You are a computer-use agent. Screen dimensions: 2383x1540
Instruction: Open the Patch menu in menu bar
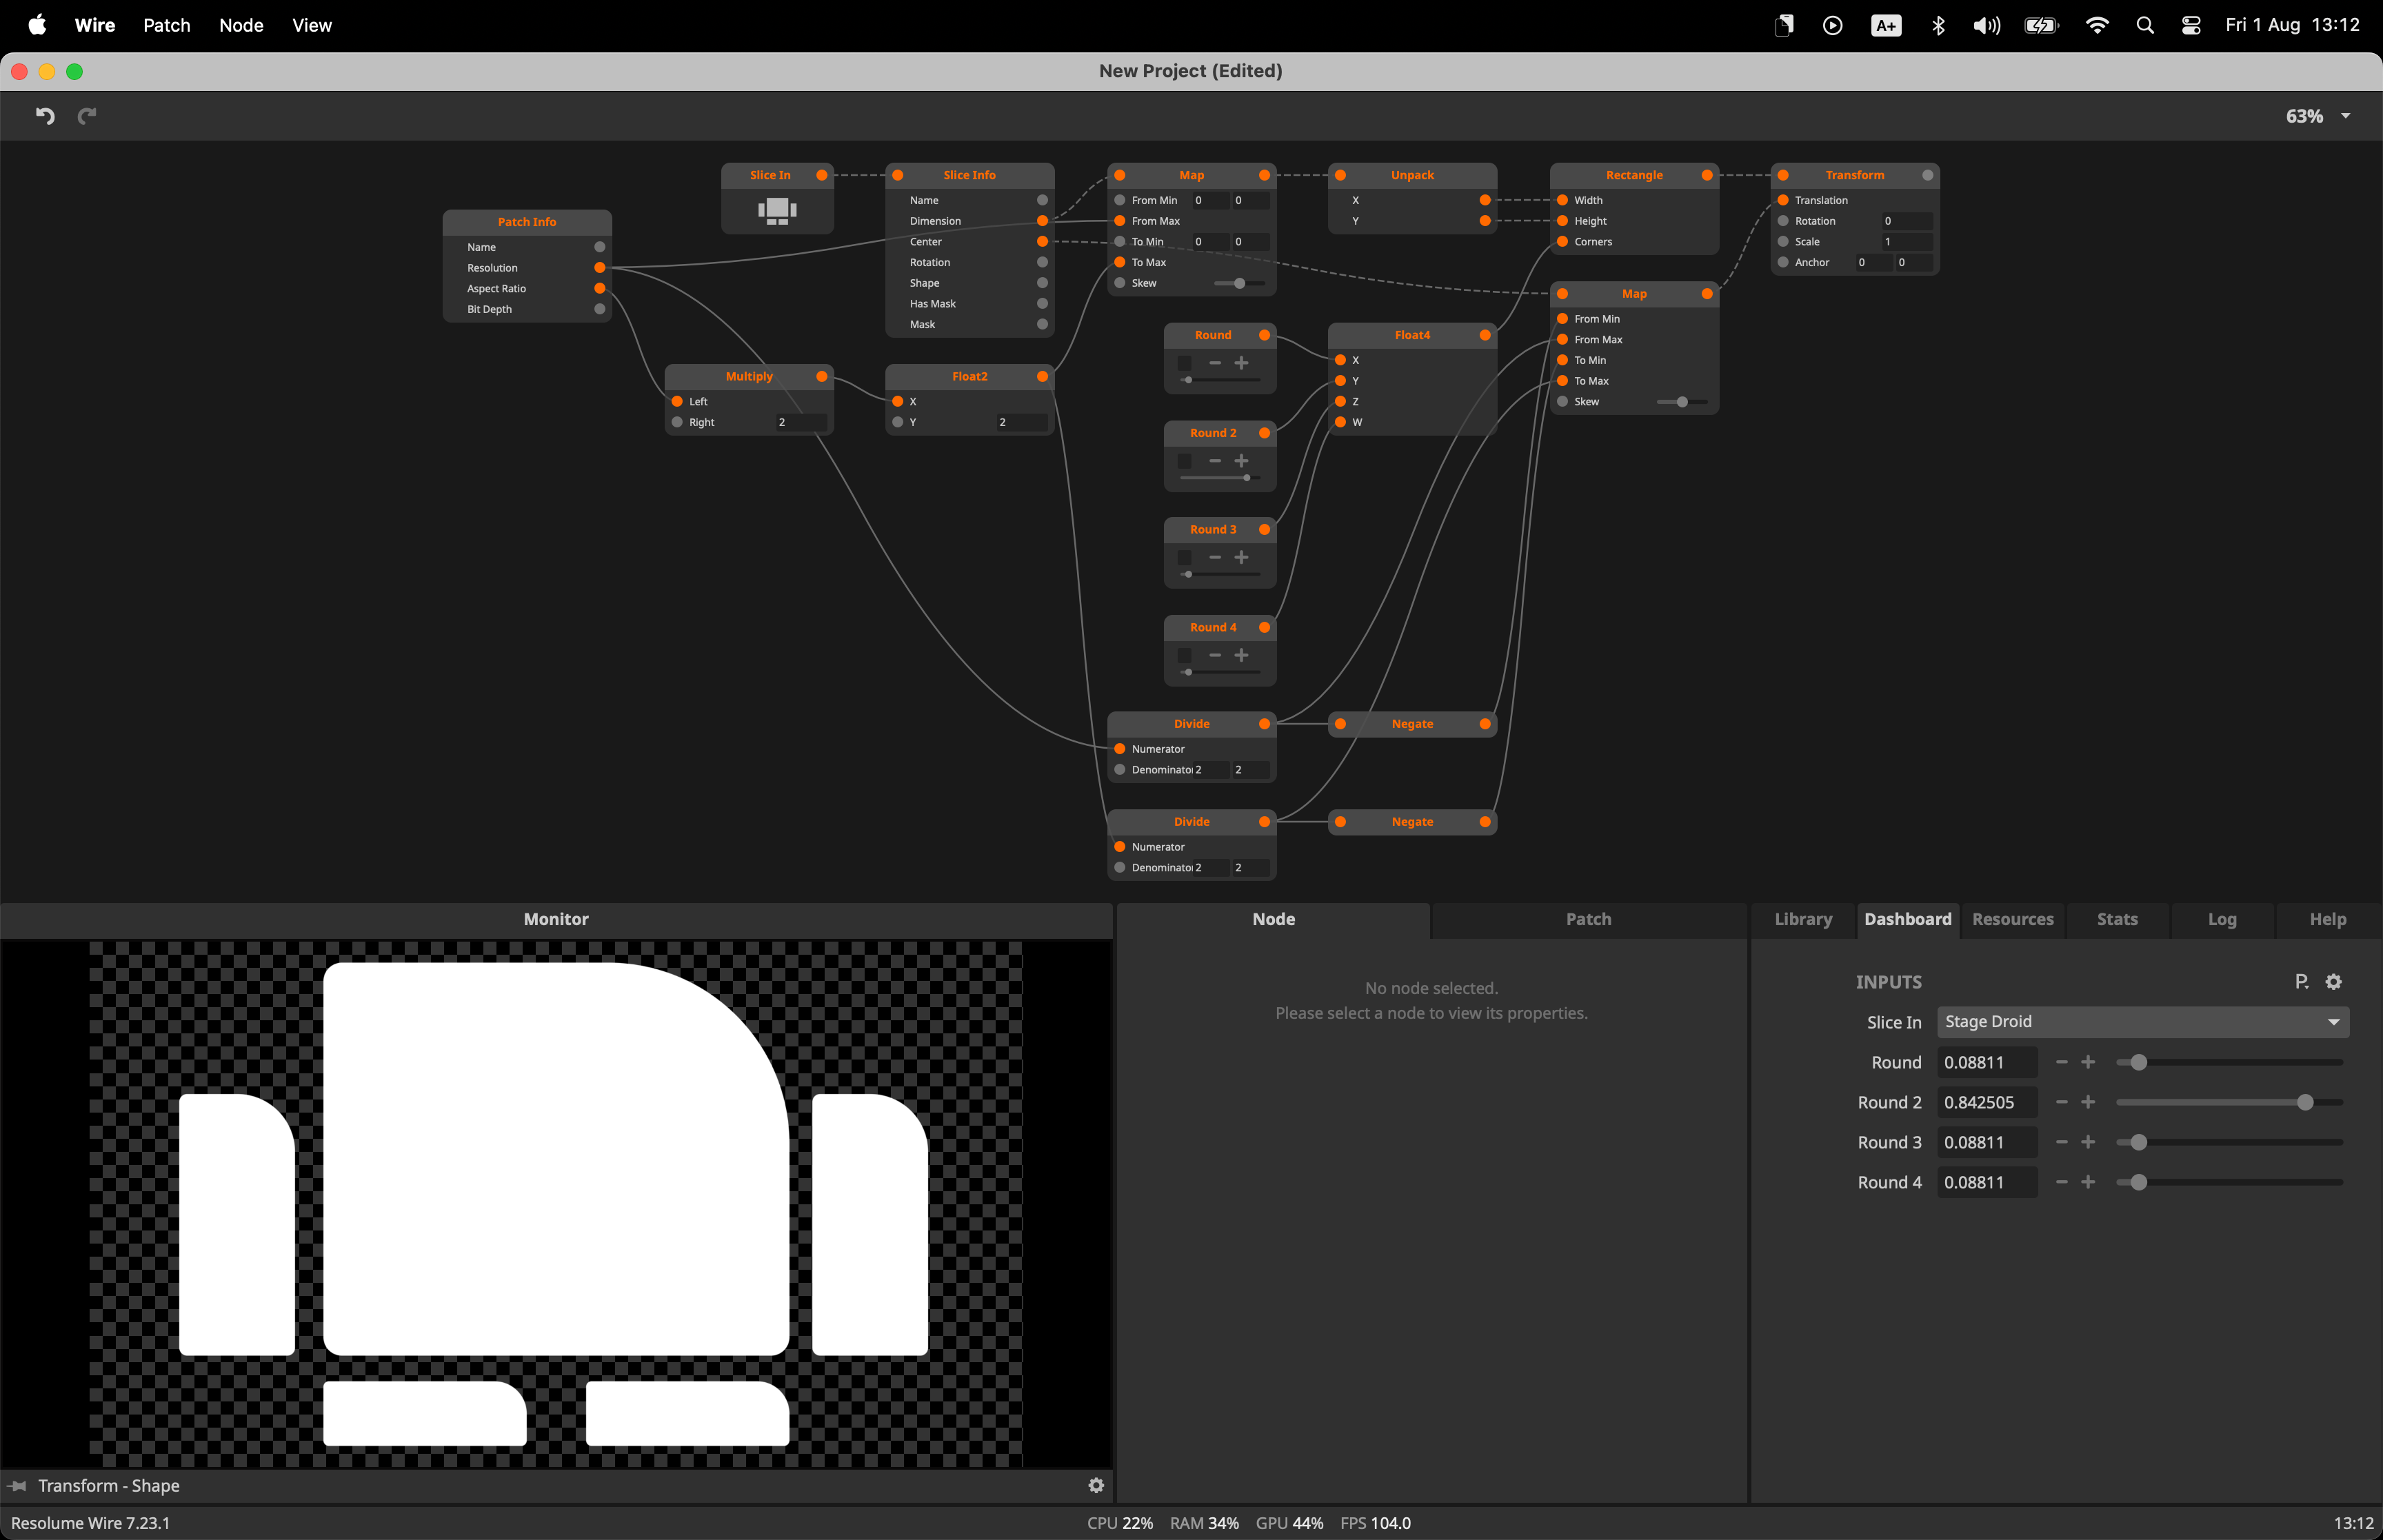coord(166,25)
